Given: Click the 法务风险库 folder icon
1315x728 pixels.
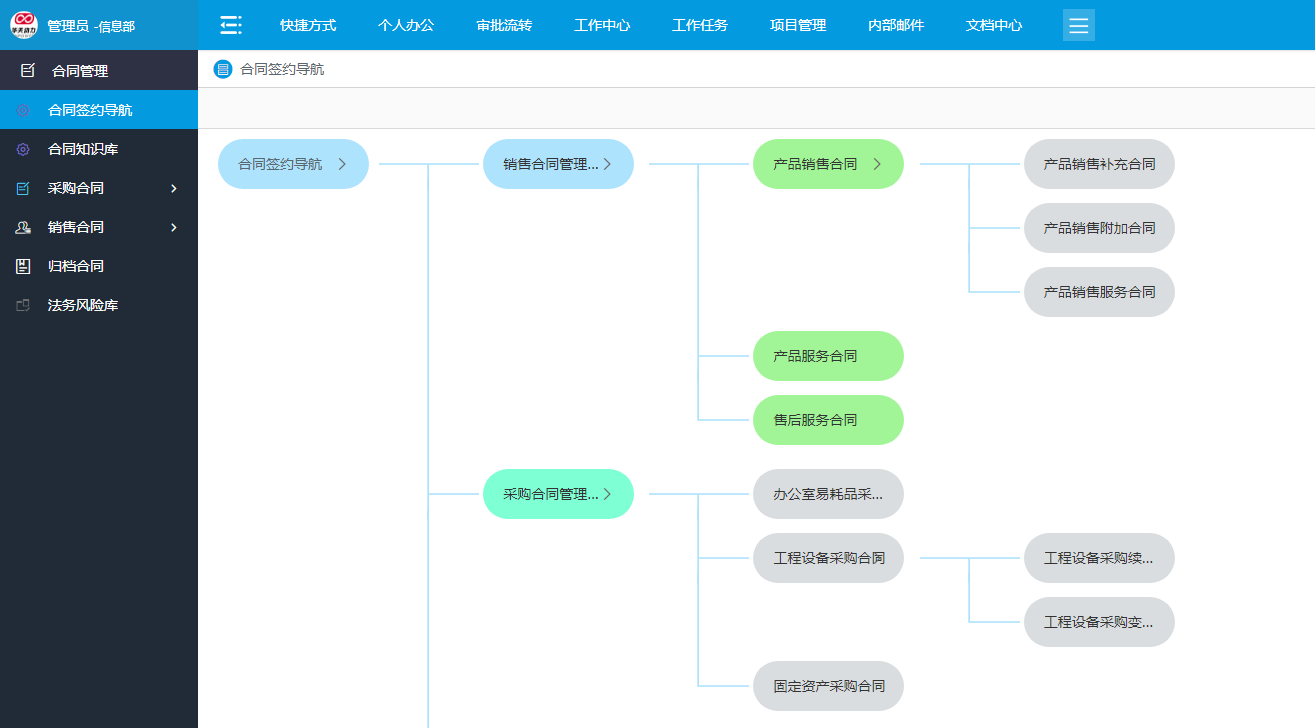Looking at the screenshot, I should click(x=23, y=305).
